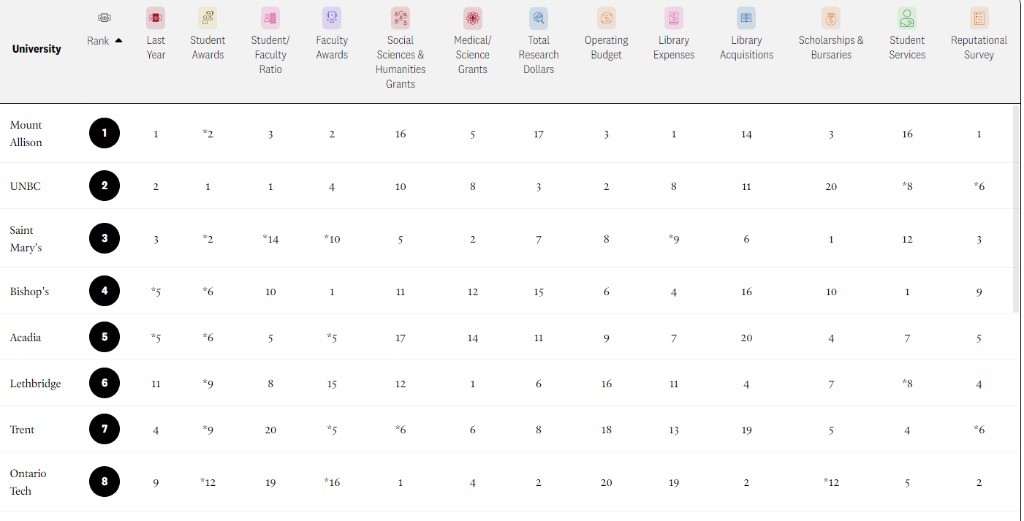This screenshot has height=521, width=1024.
Task: Click the Library Acquisitions column icon
Action: click(746, 18)
